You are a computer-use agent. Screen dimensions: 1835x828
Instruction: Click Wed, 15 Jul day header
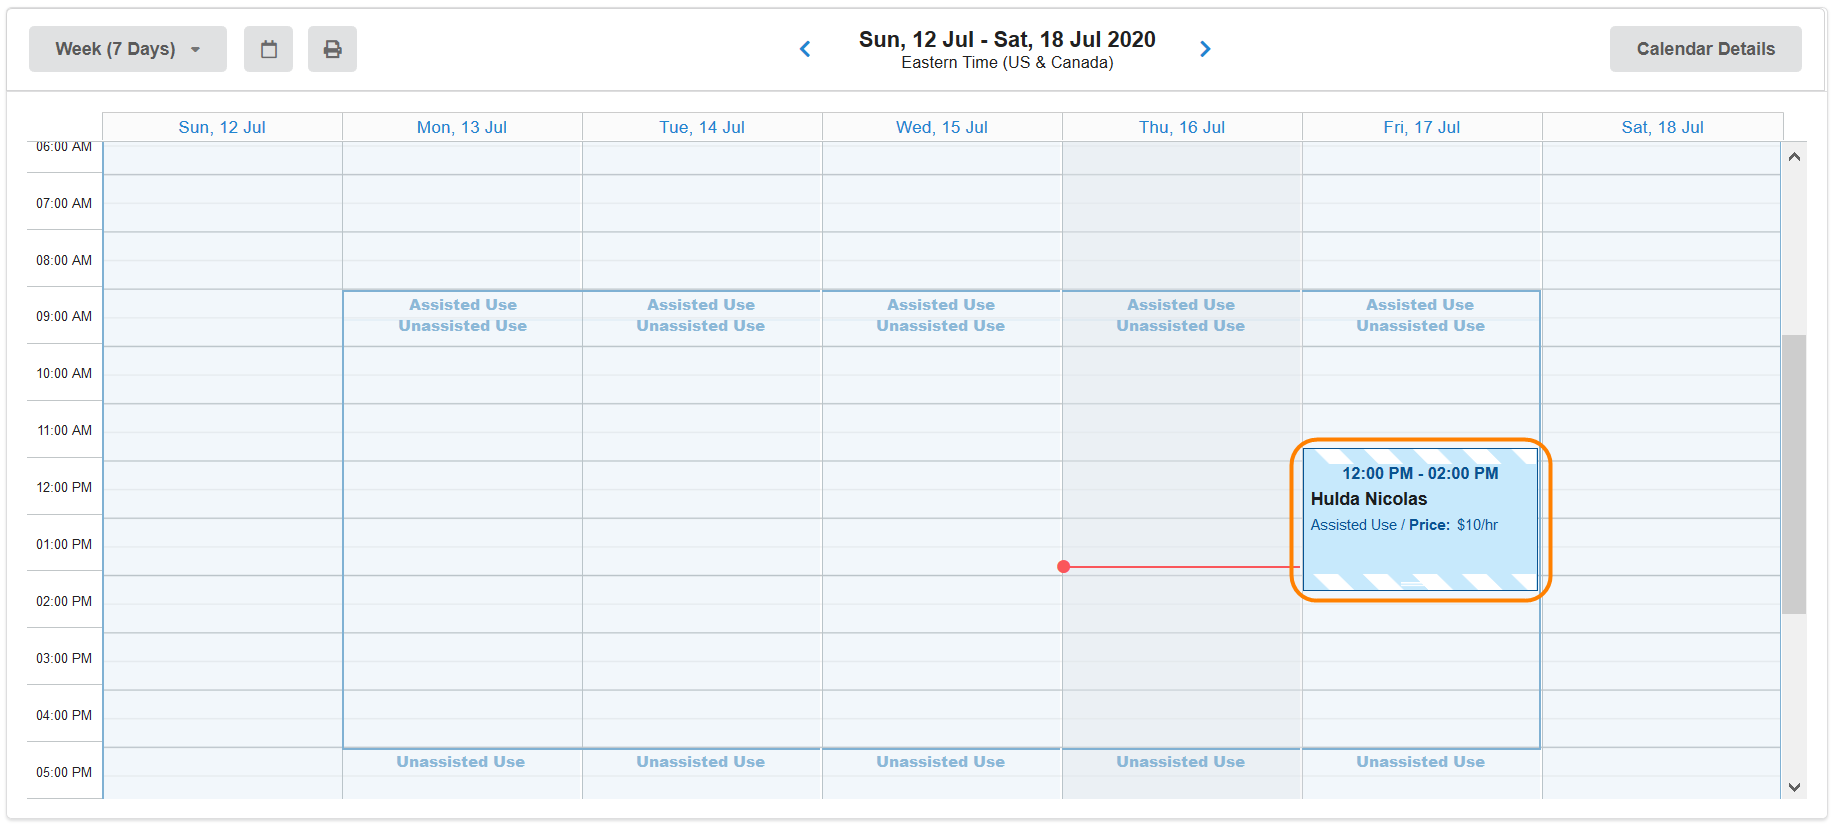point(942,127)
